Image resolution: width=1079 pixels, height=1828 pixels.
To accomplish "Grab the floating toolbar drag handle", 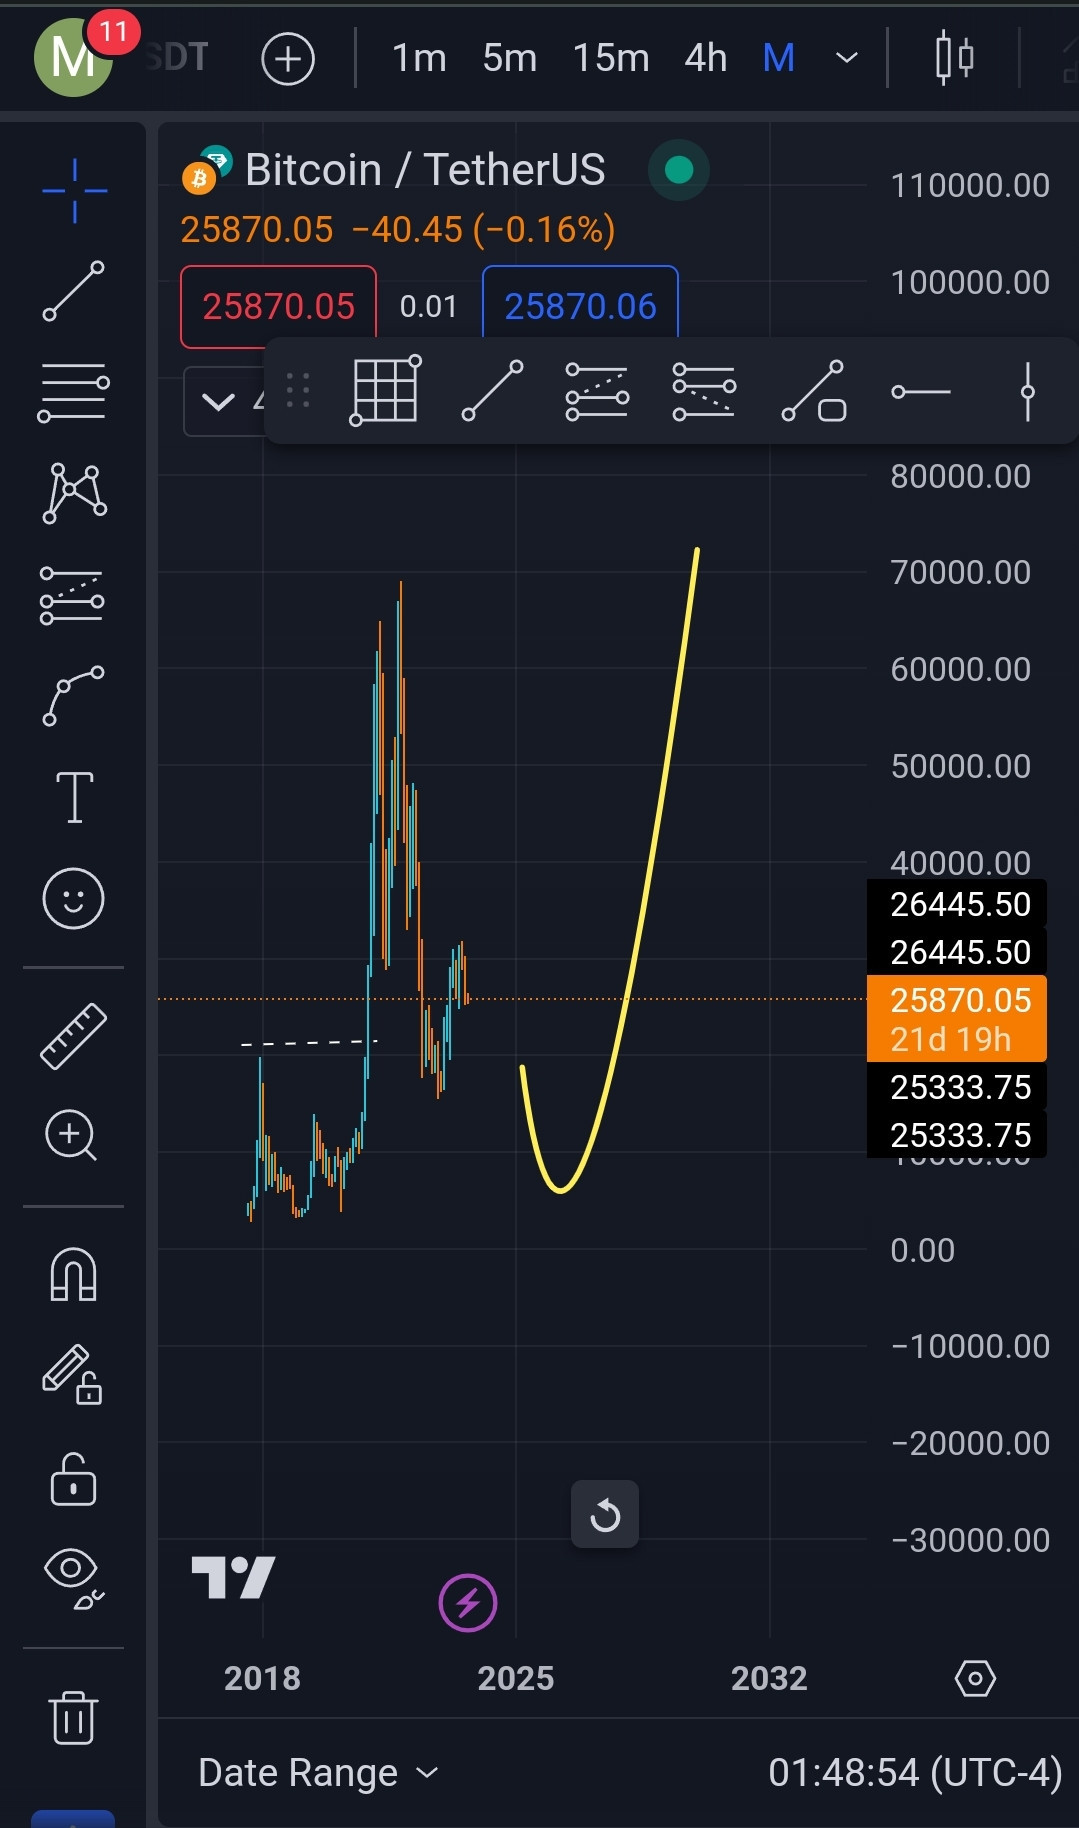I will point(298,390).
